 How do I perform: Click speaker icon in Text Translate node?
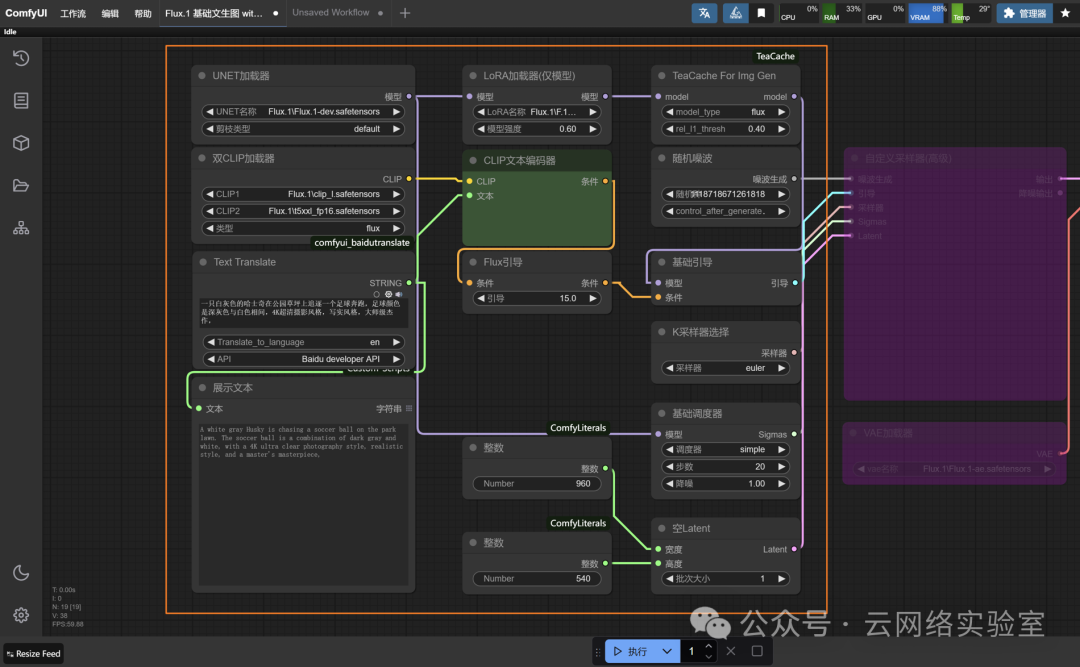pyautogui.click(x=399, y=294)
